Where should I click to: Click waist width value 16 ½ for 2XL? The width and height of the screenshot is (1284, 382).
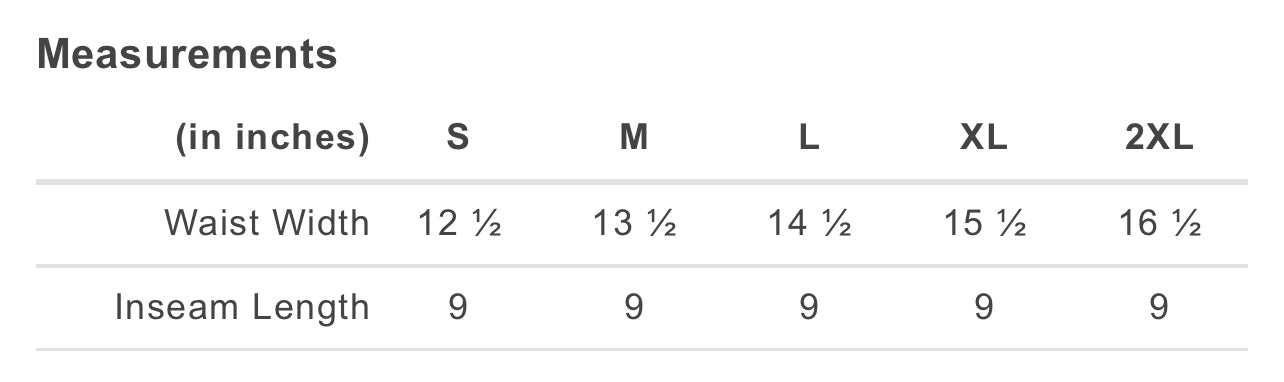pyautogui.click(x=1159, y=223)
